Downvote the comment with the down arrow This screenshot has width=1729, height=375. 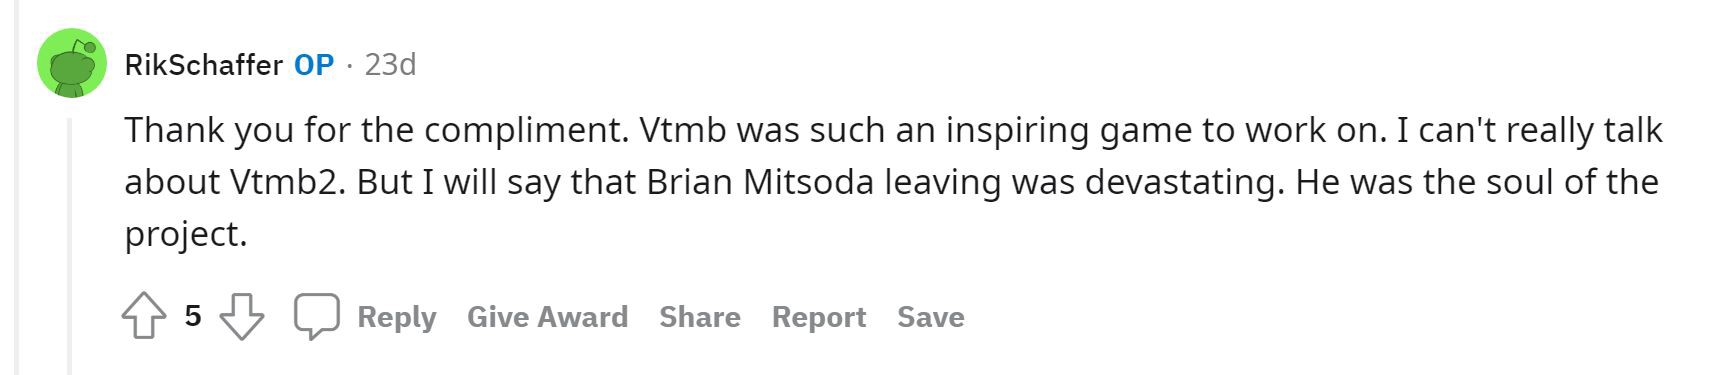(x=242, y=317)
